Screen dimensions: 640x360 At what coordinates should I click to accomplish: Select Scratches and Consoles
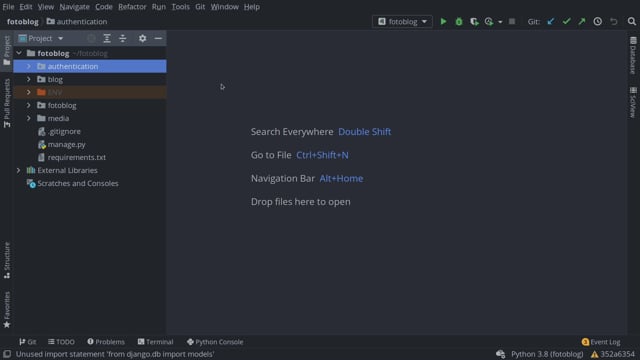(78, 183)
